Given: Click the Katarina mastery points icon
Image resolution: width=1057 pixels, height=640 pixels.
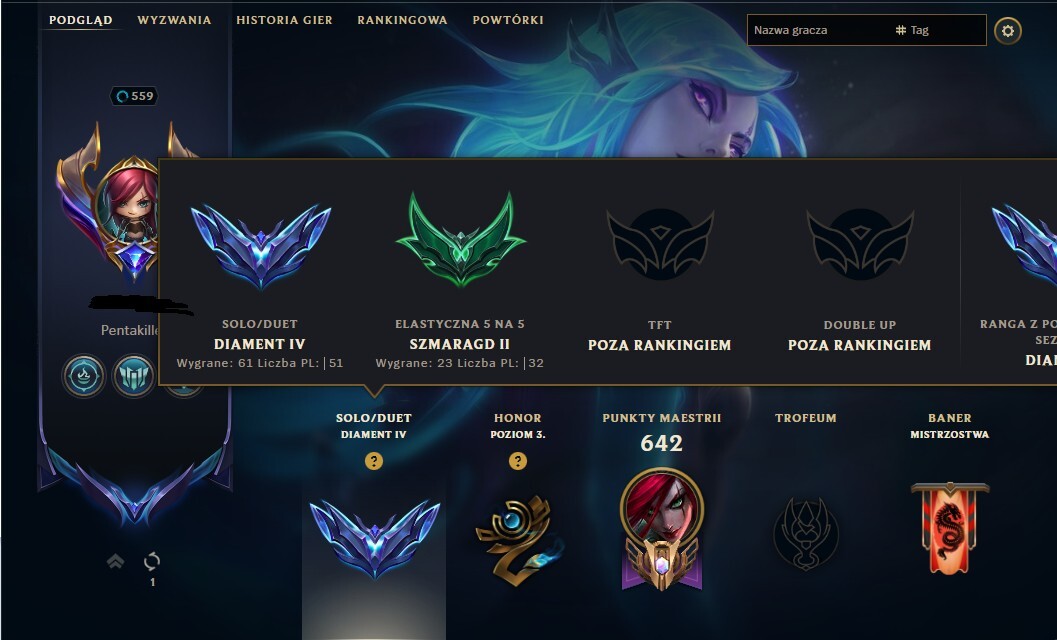Looking at the screenshot, I should click(x=662, y=529).
